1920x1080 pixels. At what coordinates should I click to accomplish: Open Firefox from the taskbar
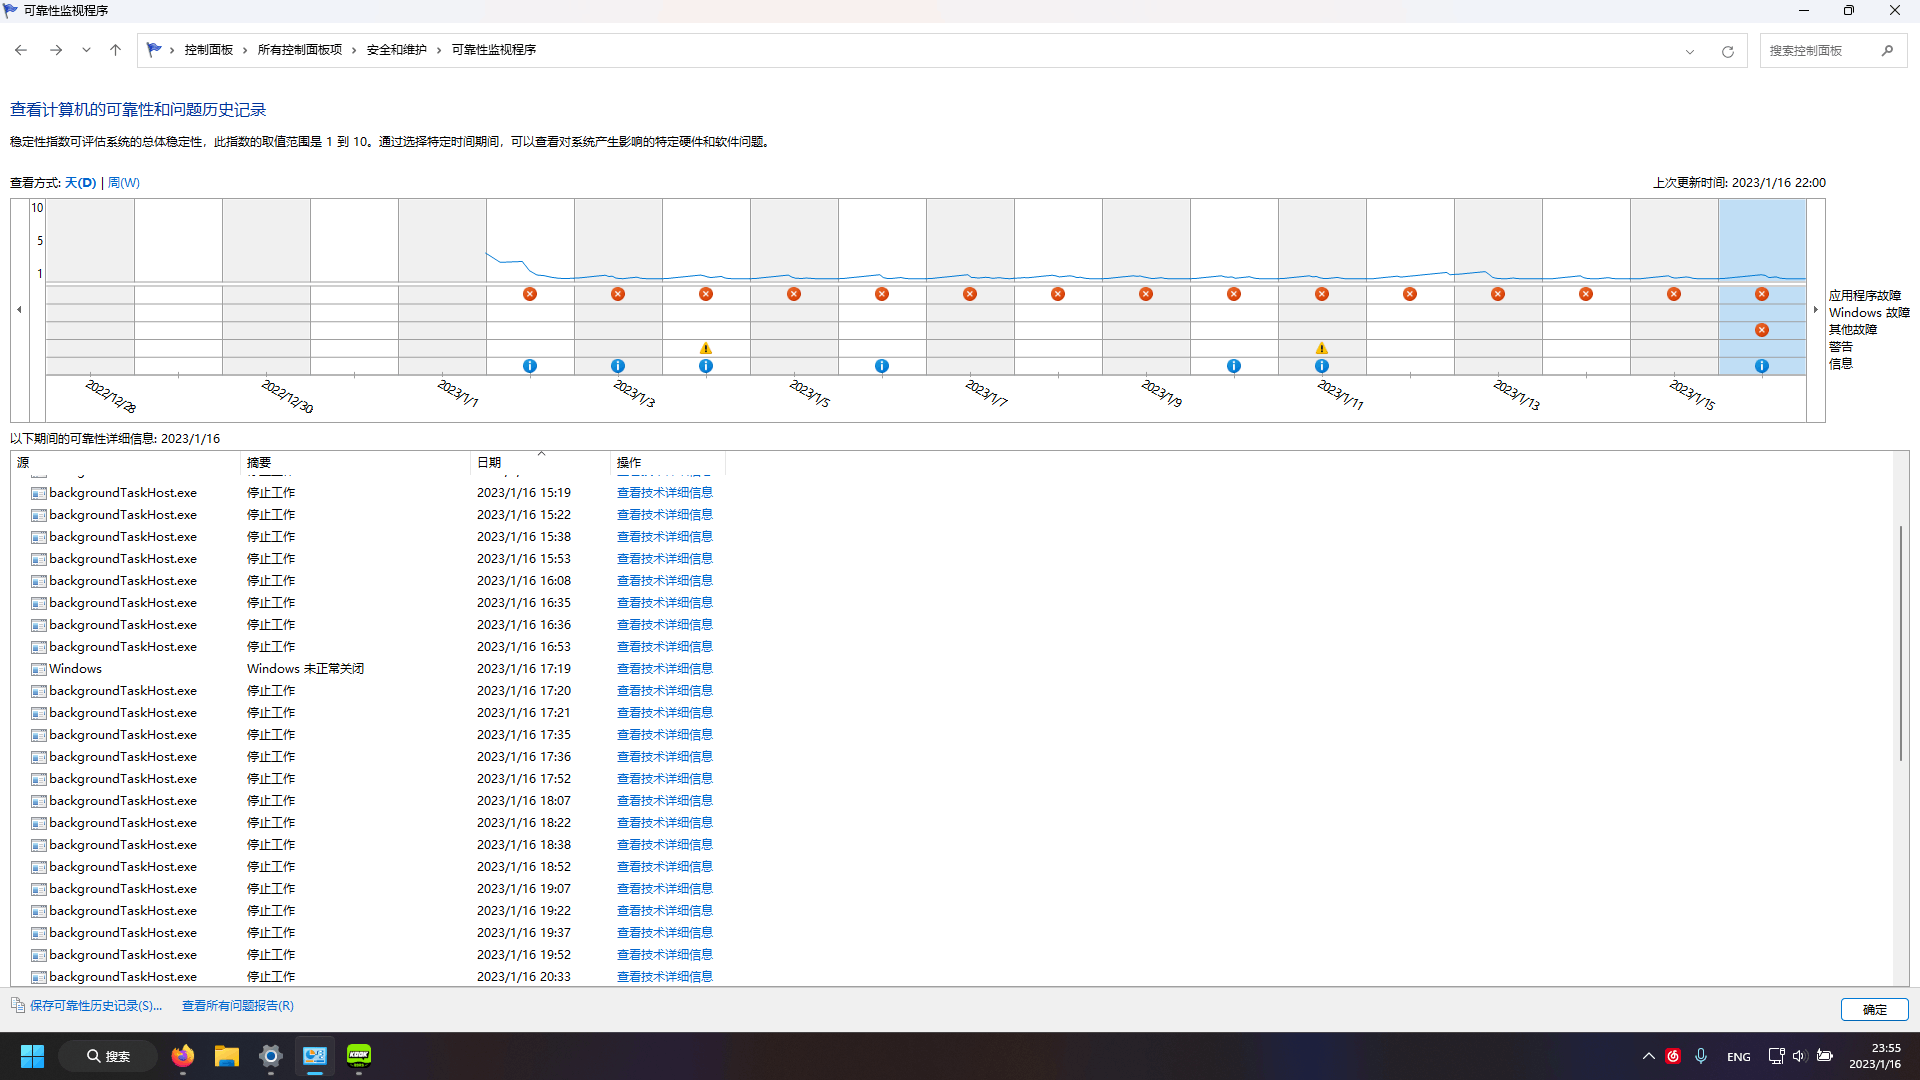(182, 1056)
